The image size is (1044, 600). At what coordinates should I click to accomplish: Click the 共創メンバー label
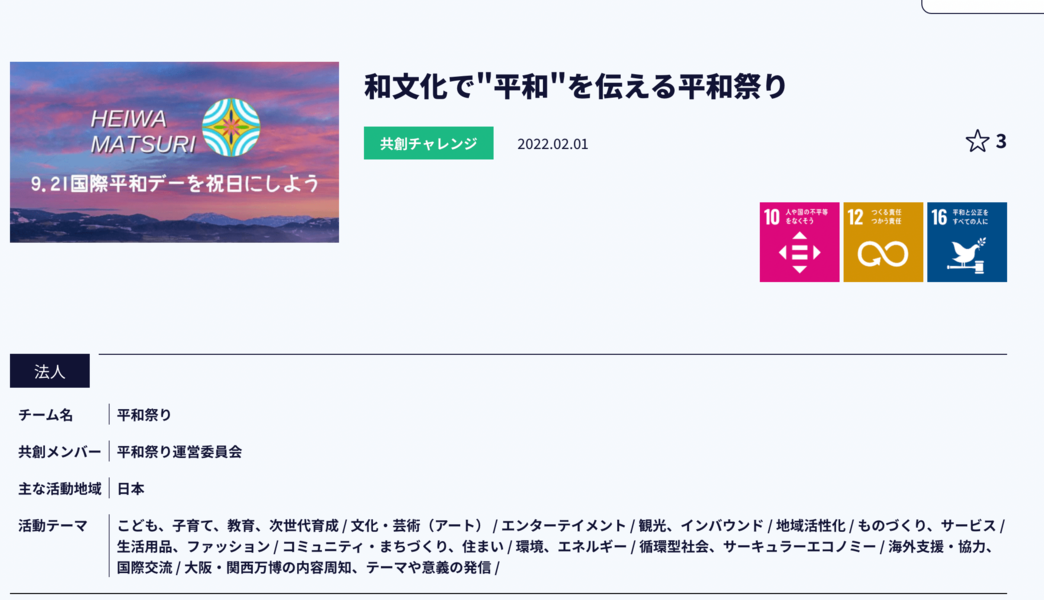[x=59, y=452]
